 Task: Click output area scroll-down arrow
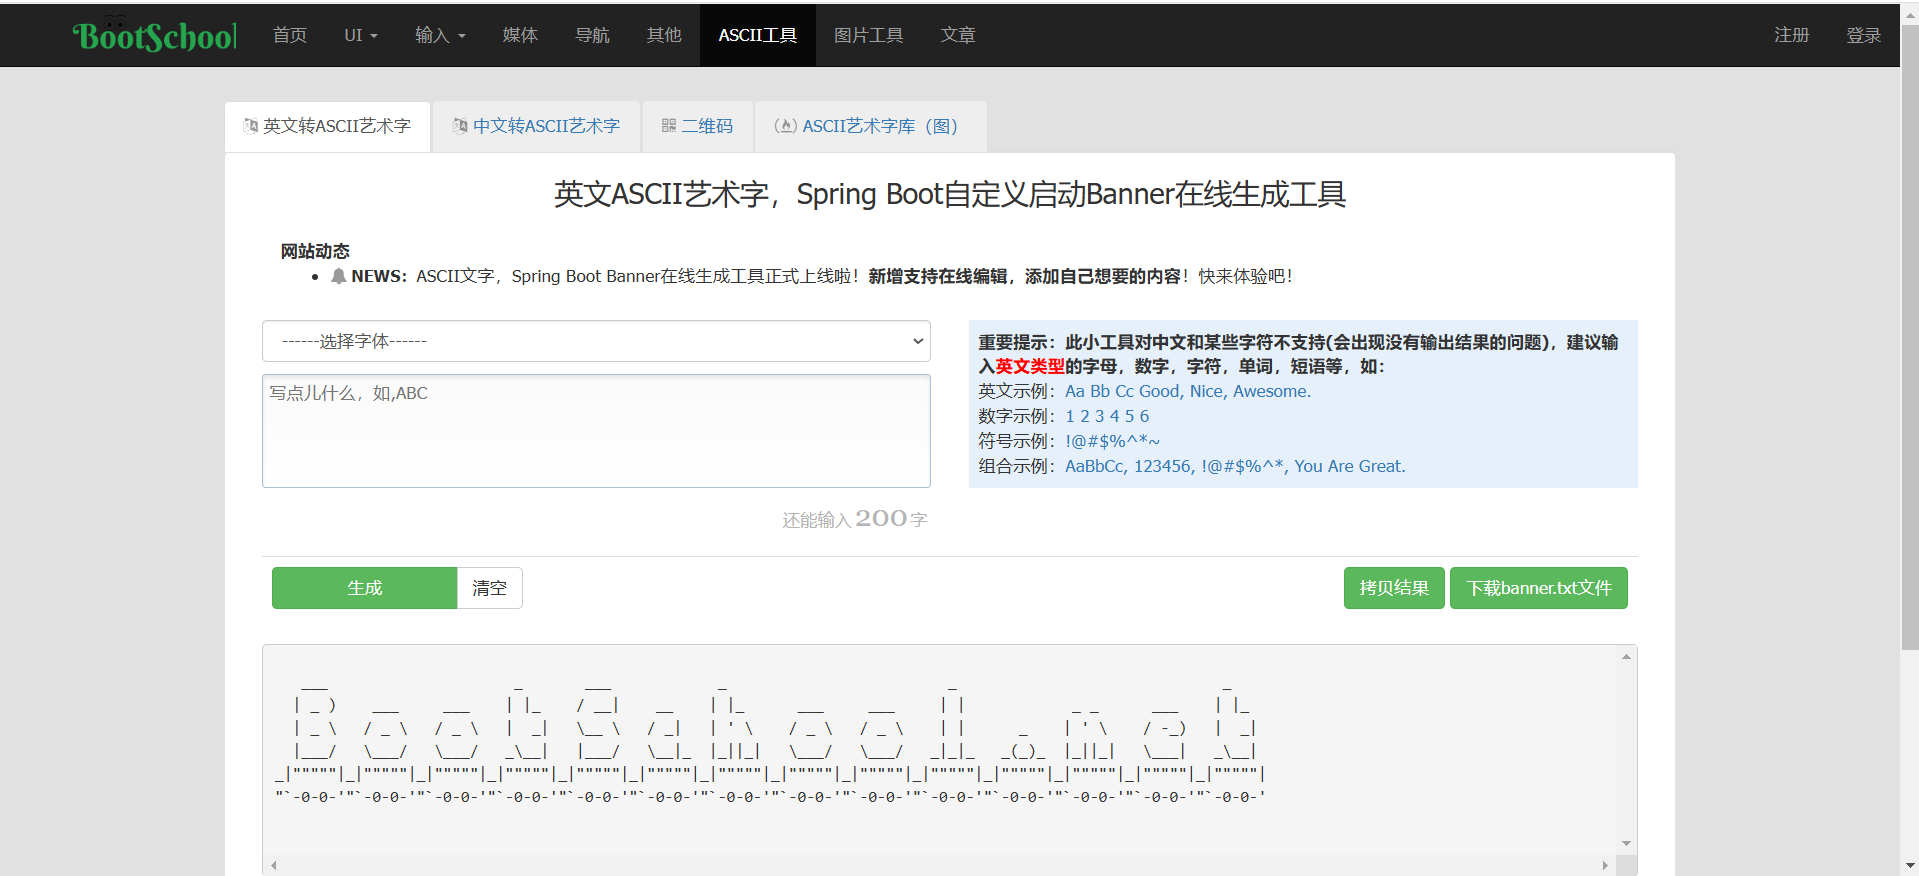1627,843
